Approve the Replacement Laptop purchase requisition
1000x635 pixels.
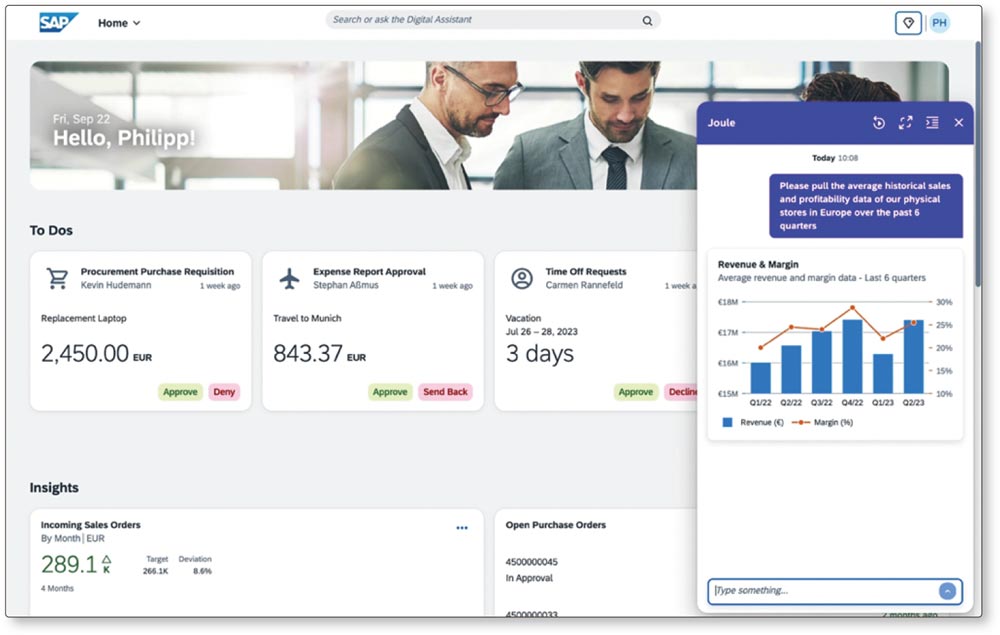click(179, 392)
